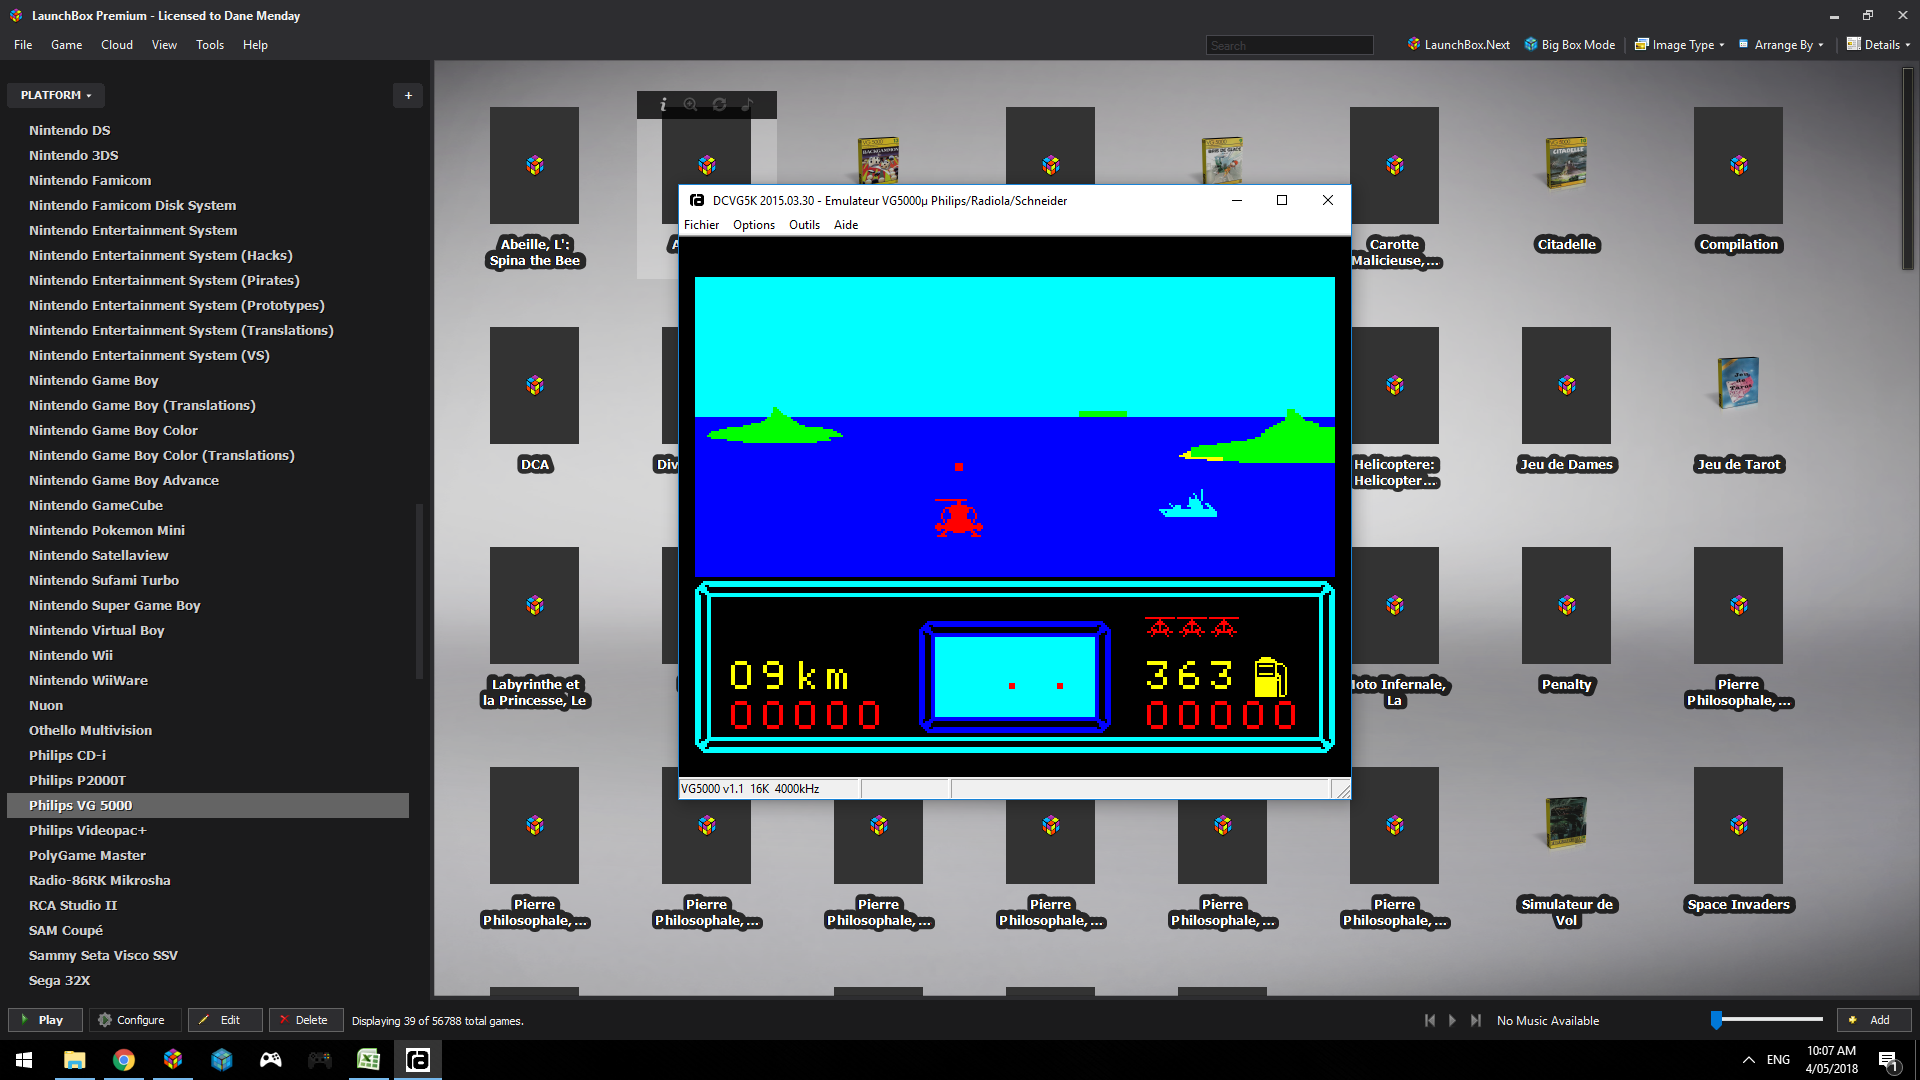The image size is (1920, 1080).
Task: Select the Citadelle game cover
Action: [1566, 163]
